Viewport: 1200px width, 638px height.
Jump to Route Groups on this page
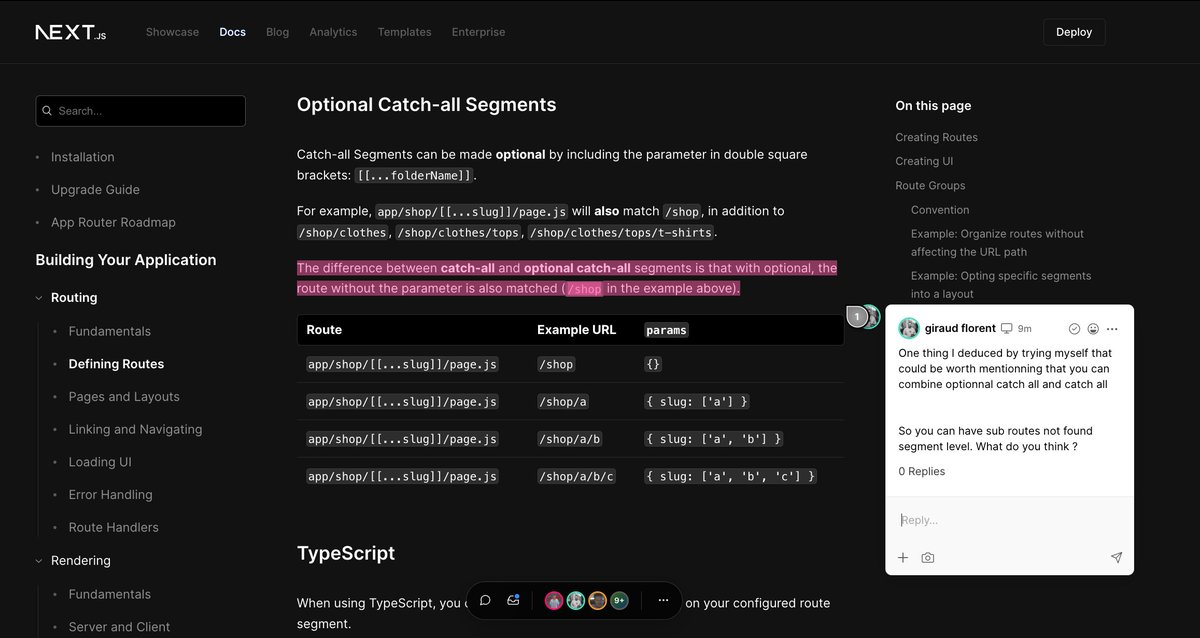click(x=930, y=185)
